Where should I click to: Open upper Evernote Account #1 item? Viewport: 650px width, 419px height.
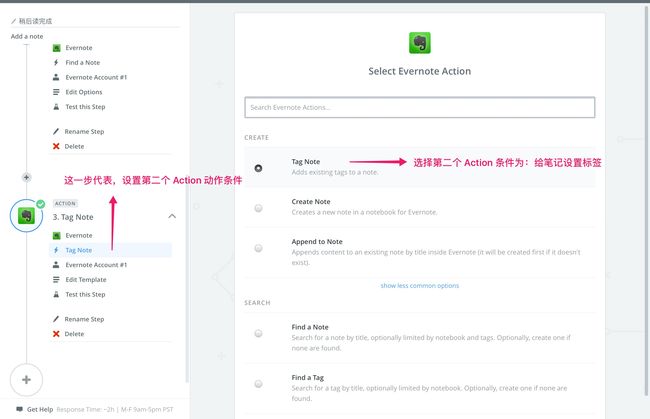pos(96,77)
